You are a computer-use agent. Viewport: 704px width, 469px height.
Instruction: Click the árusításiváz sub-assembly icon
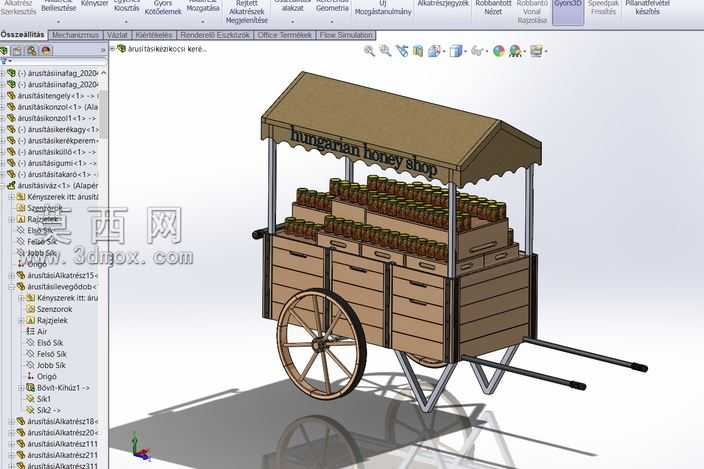tap(11, 185)
